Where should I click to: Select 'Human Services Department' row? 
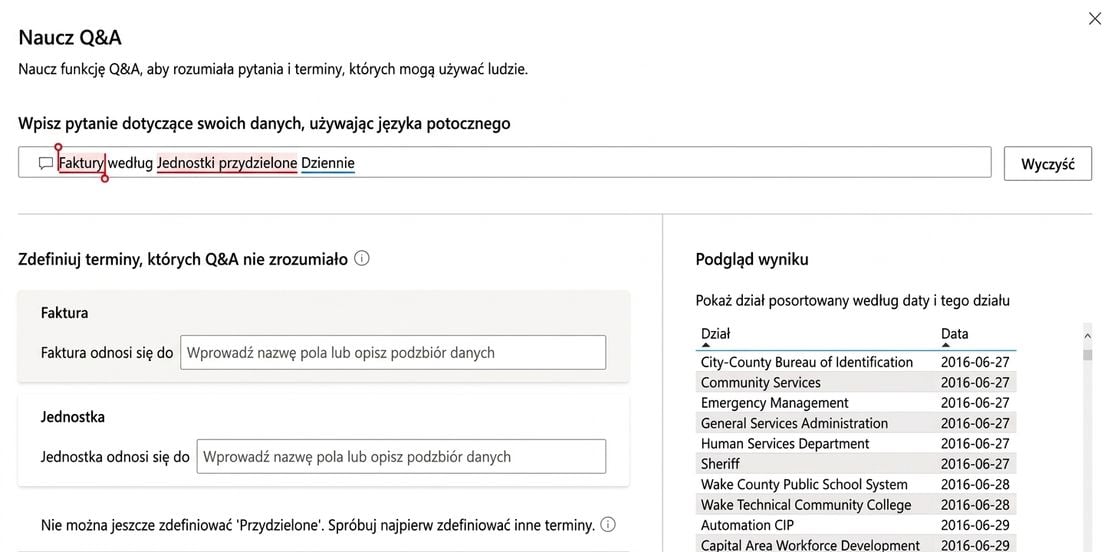pos(856,444)
